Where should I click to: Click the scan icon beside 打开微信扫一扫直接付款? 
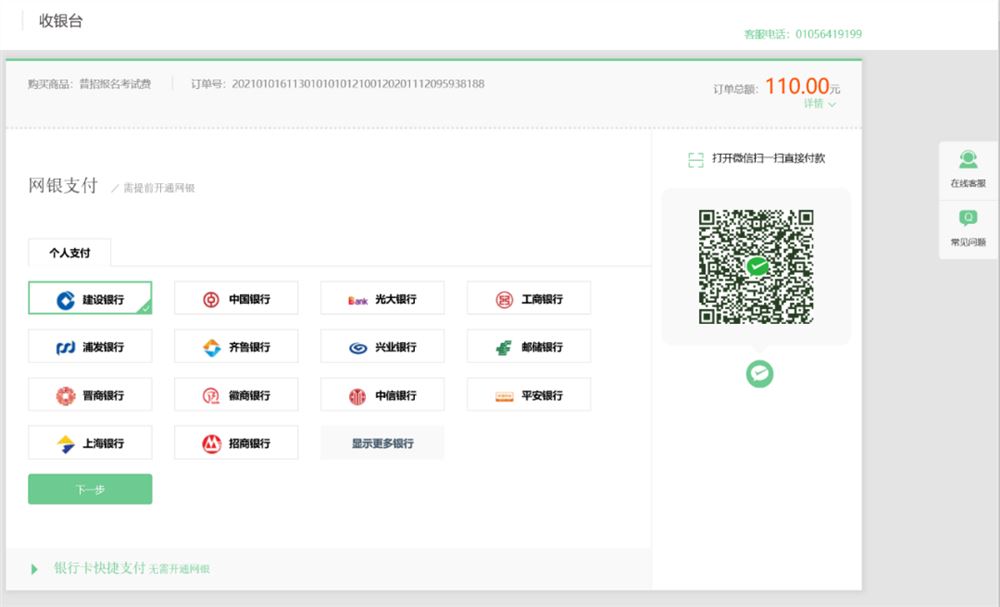pyautogui.click(x=696, y=159)
